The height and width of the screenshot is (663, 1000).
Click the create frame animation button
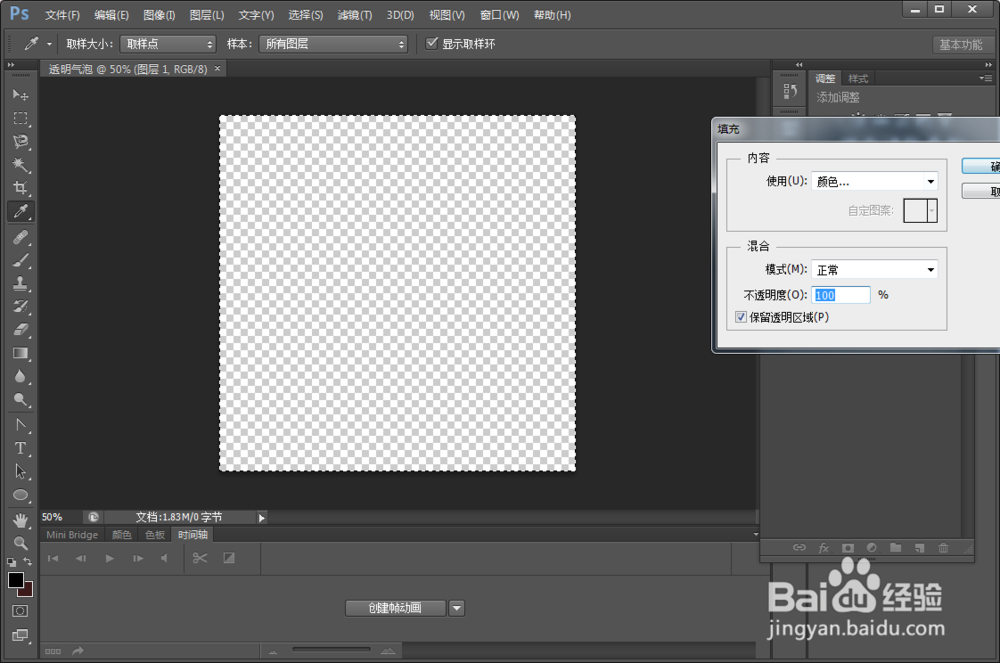click(395, 608)
